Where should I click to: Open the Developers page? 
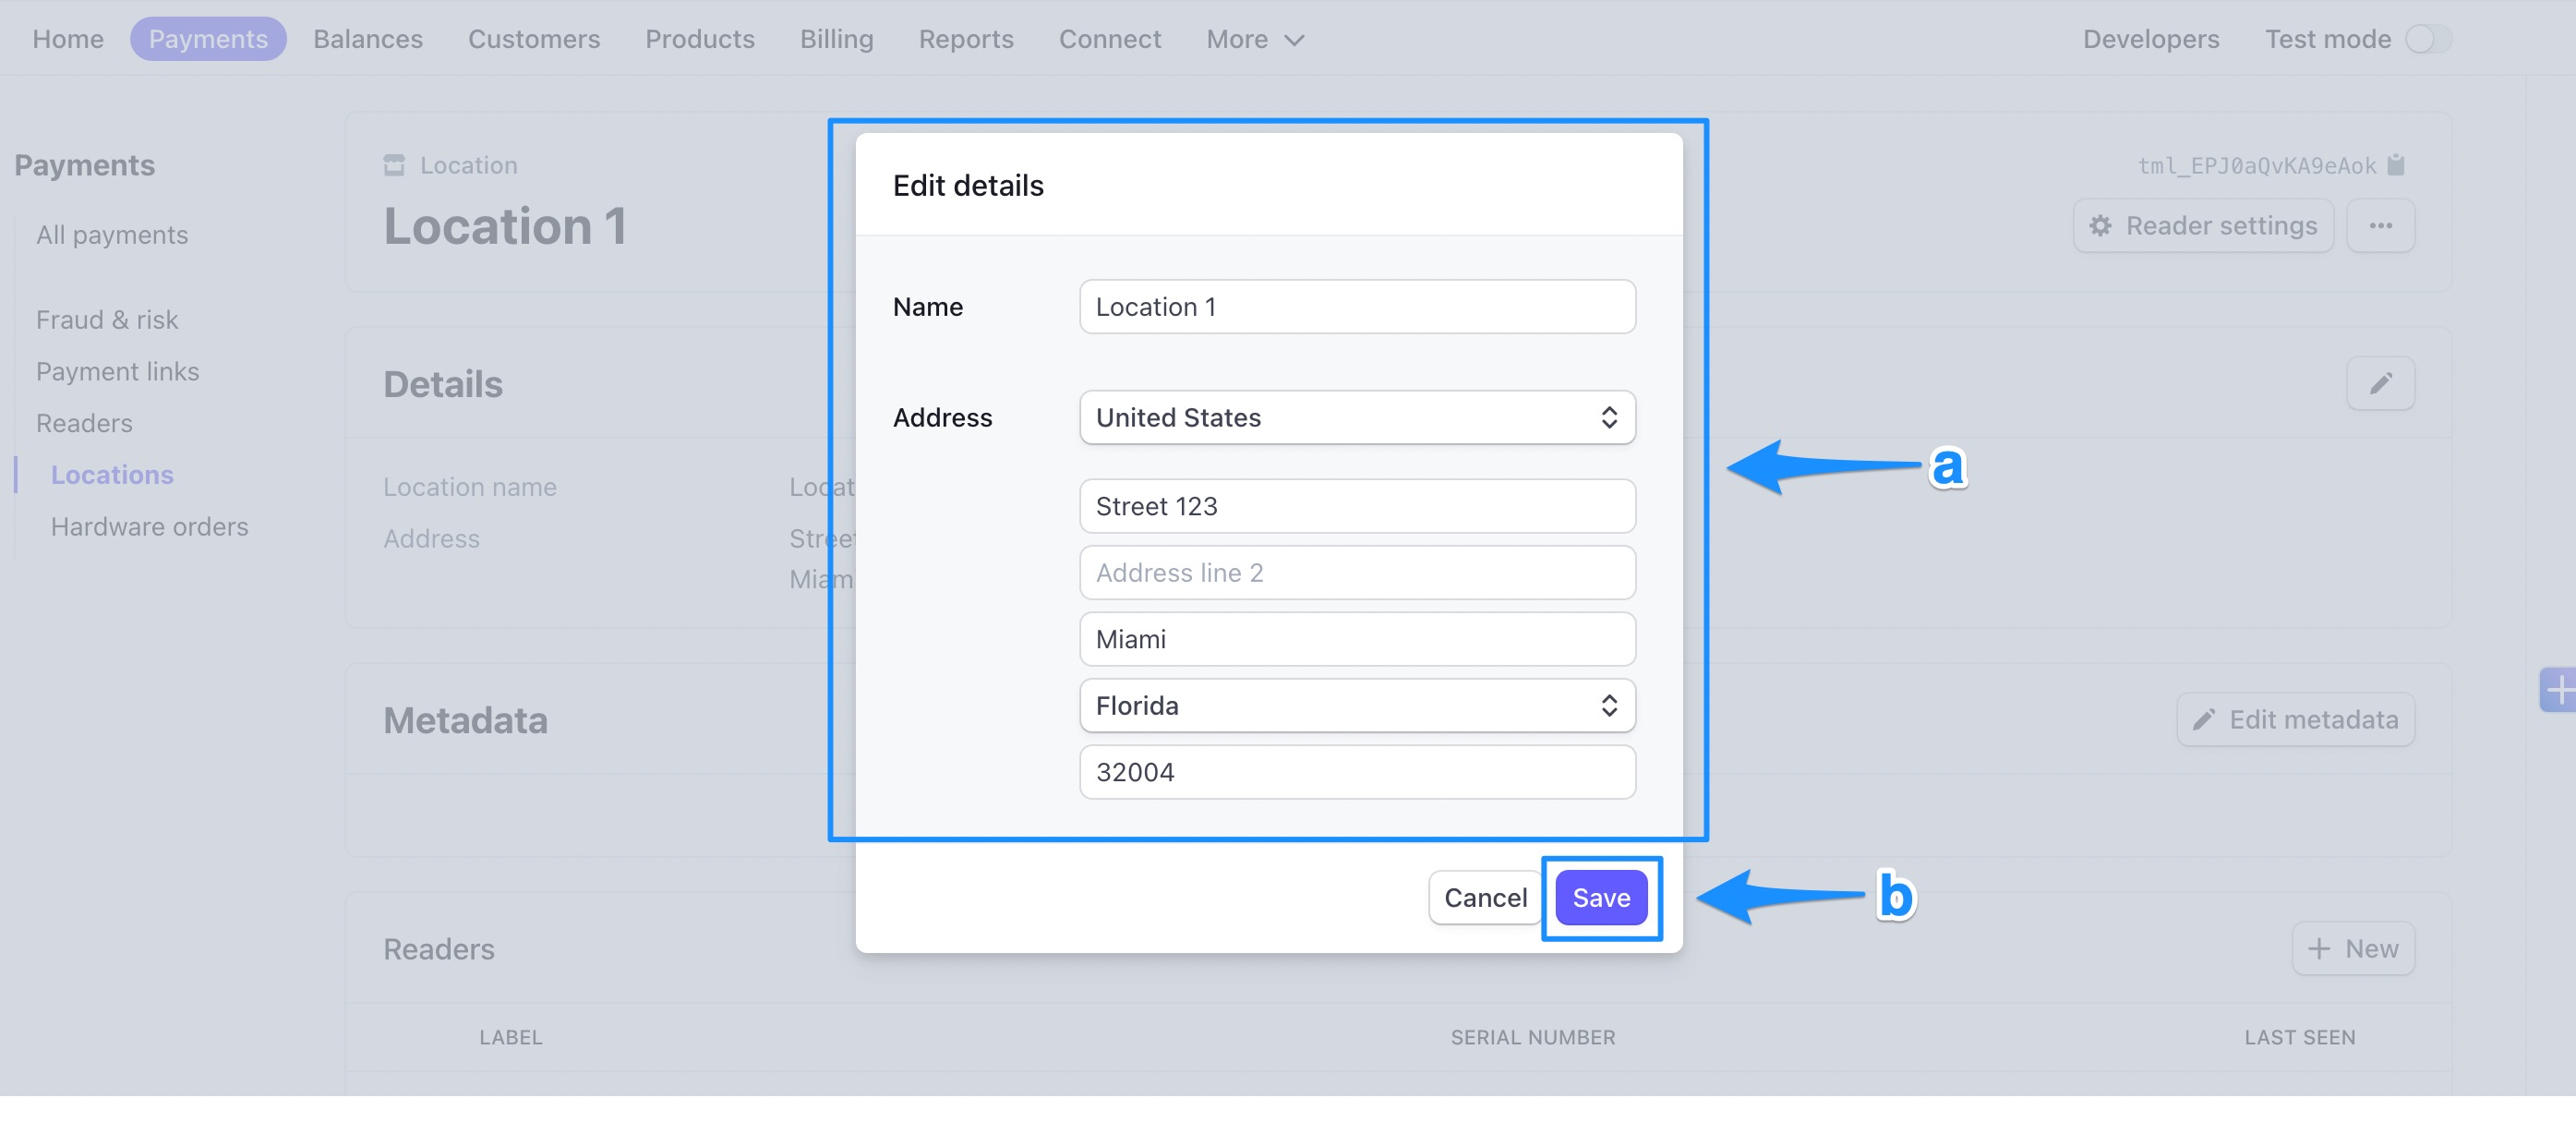pyautogui.click(x=2150, y=39)
